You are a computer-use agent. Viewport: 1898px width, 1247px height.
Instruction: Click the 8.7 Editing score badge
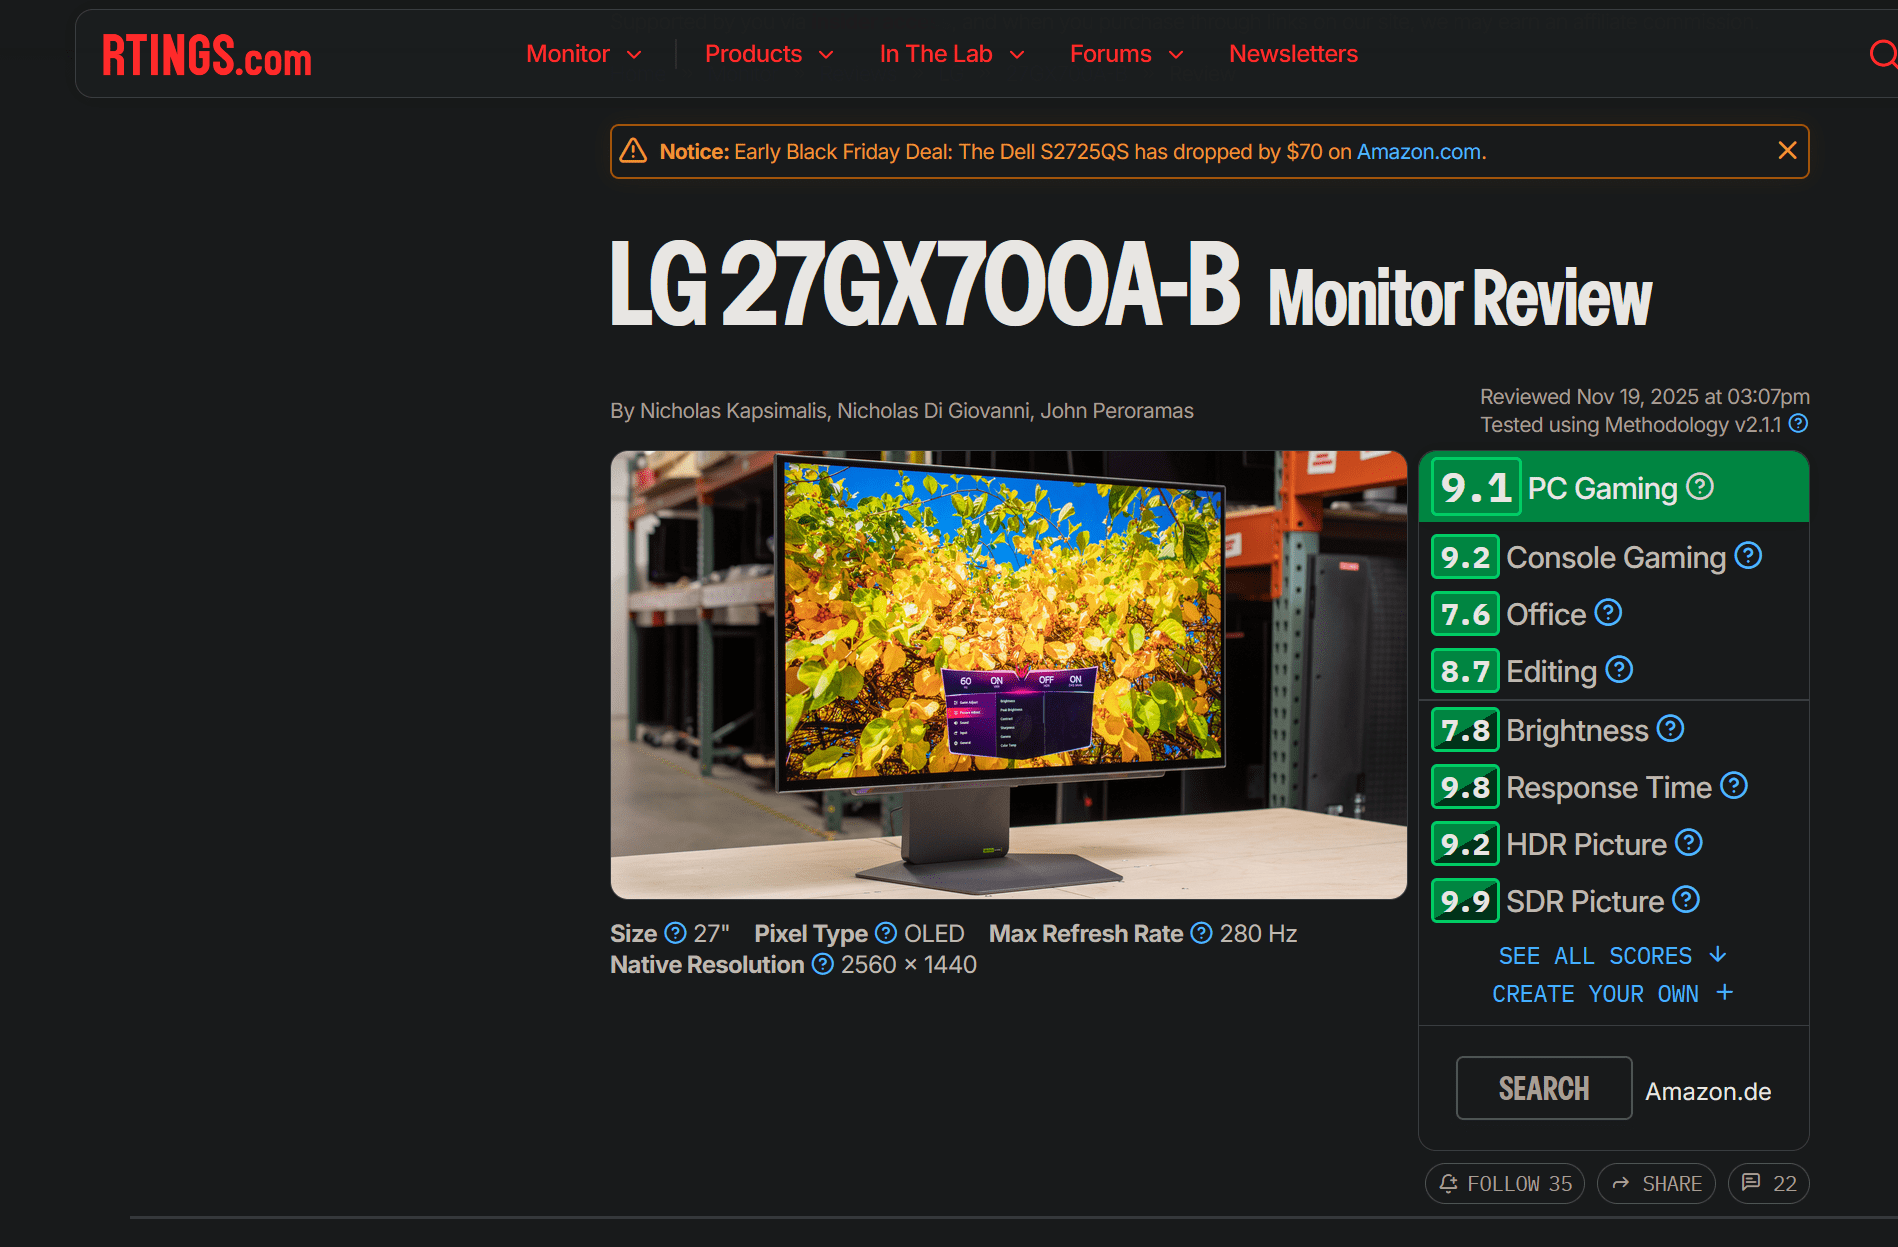(1465, 671)
